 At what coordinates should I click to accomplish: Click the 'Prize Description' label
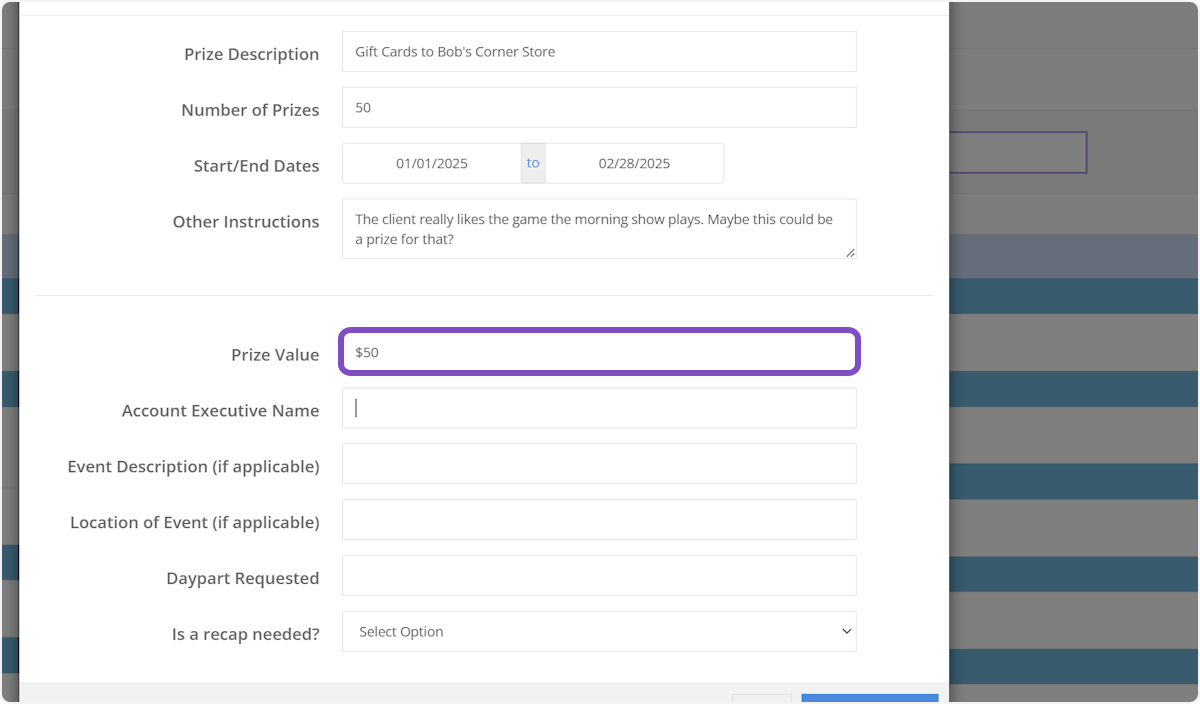pos(251,54)
